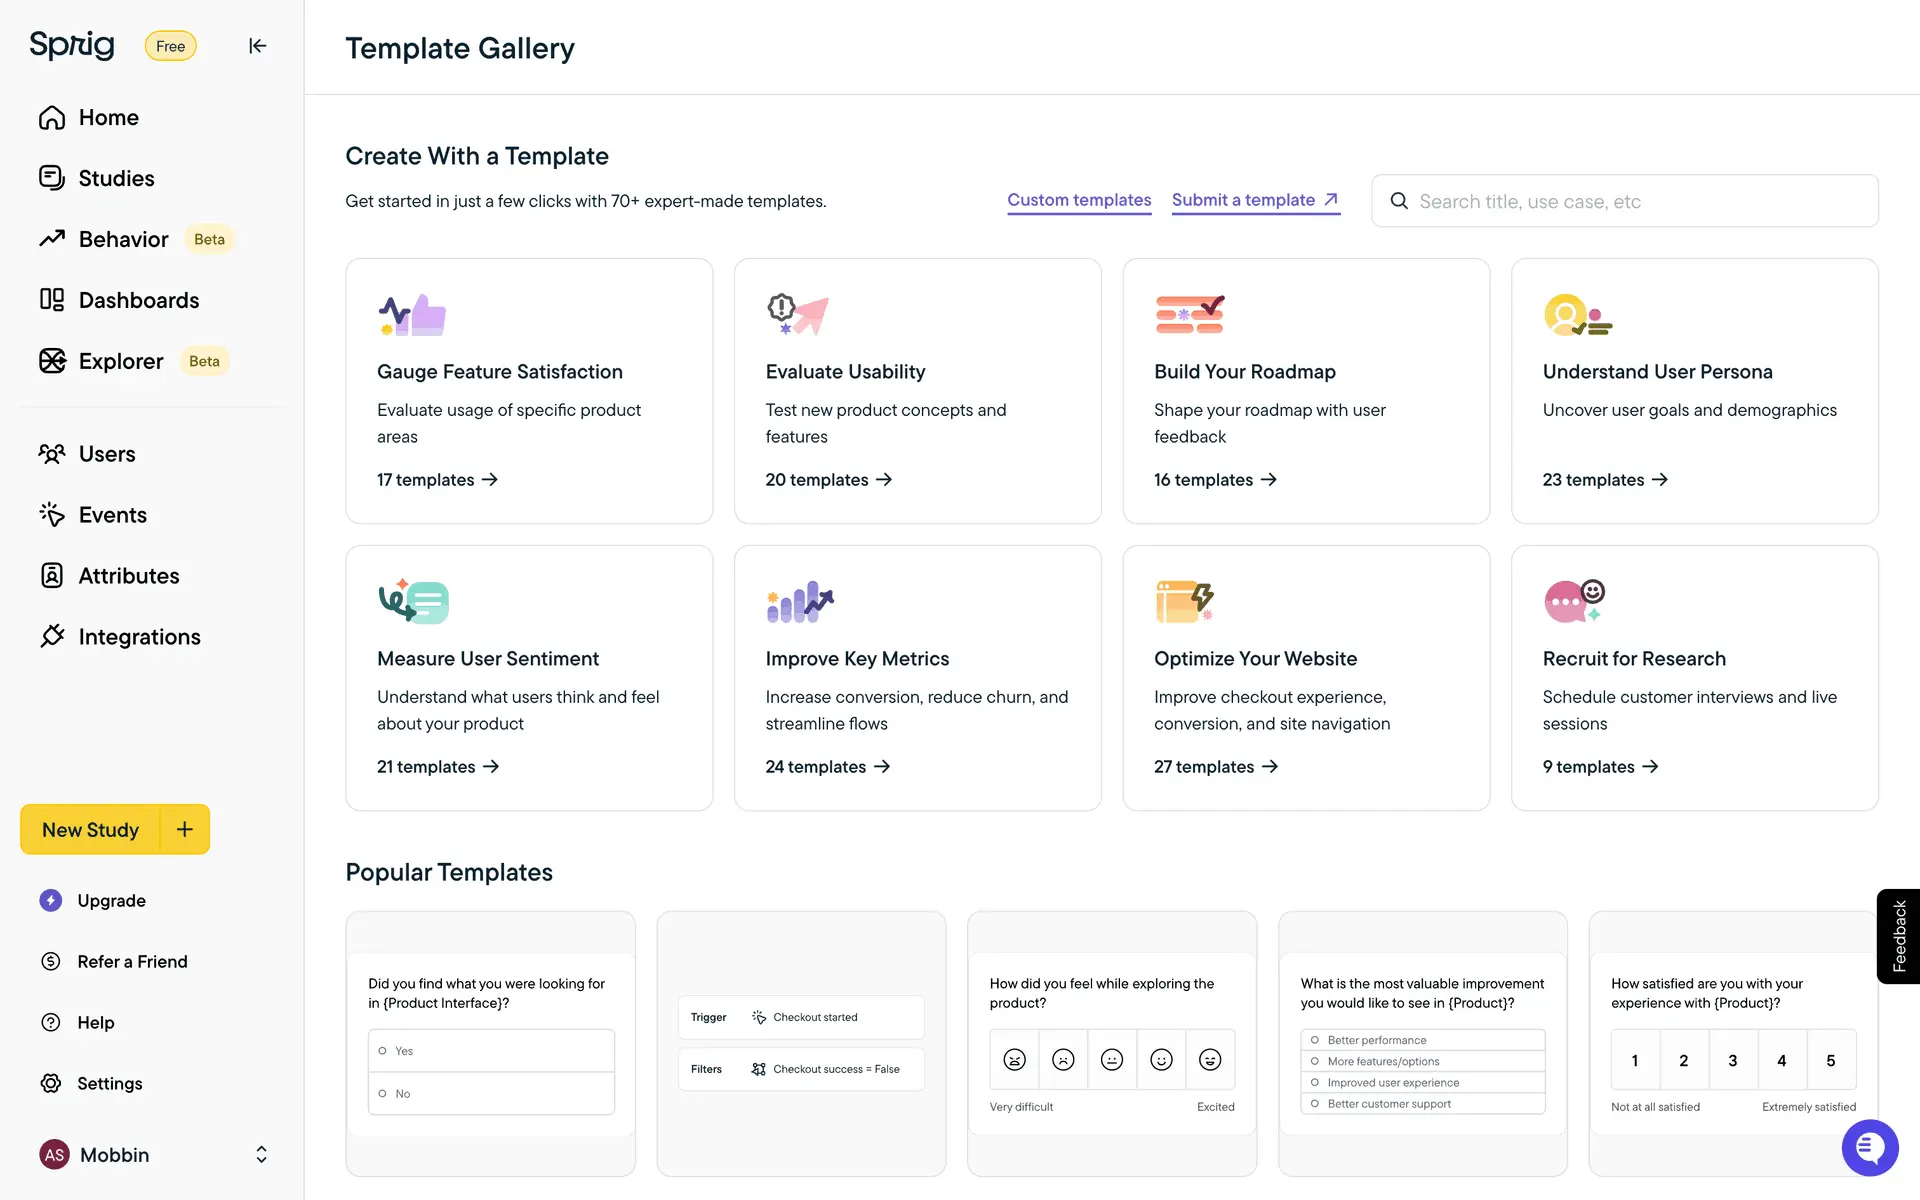Viewport: 1920px width, 1200px height.
Task: Click the Custom templates link
Action: 1079,200
